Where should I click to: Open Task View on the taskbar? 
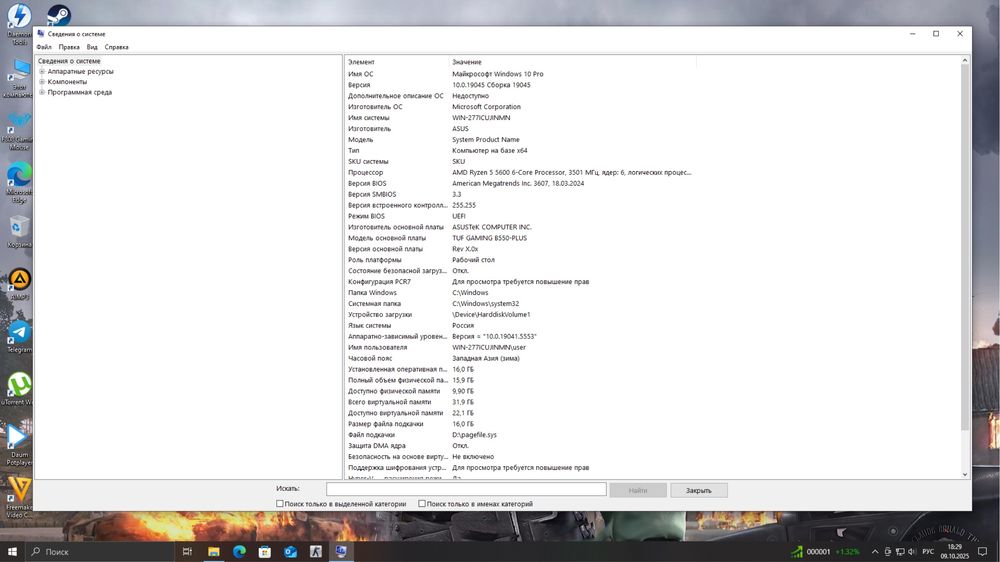(x=187, y=551)
